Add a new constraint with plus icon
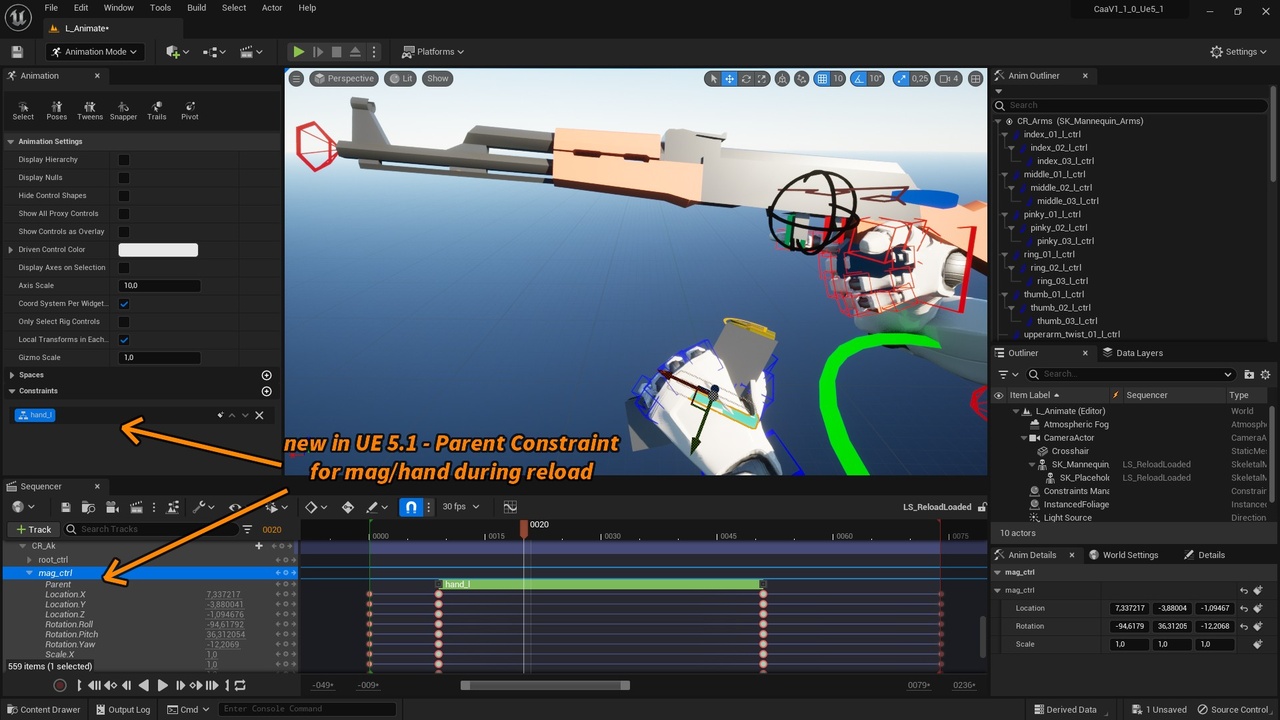Viewport: 1280px width, 720px height. pos(266,391)
